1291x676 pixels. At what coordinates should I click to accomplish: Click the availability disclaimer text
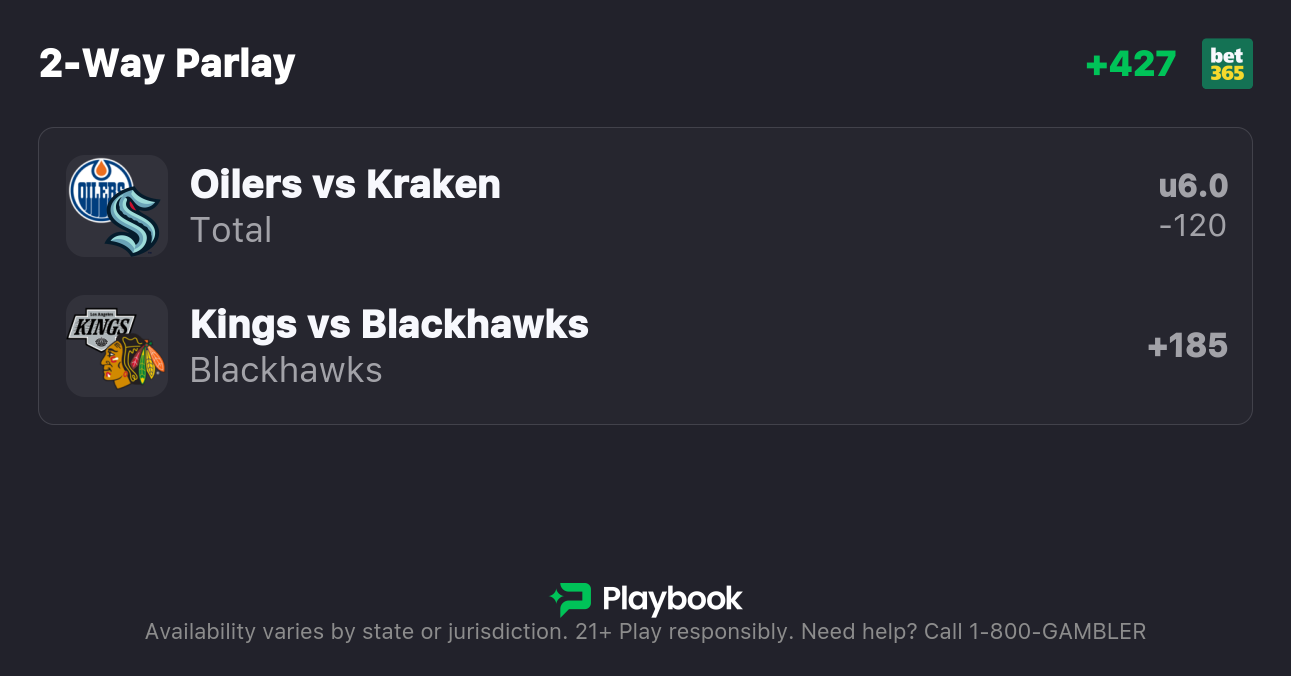pyautogui.click(x=355, y=632)
